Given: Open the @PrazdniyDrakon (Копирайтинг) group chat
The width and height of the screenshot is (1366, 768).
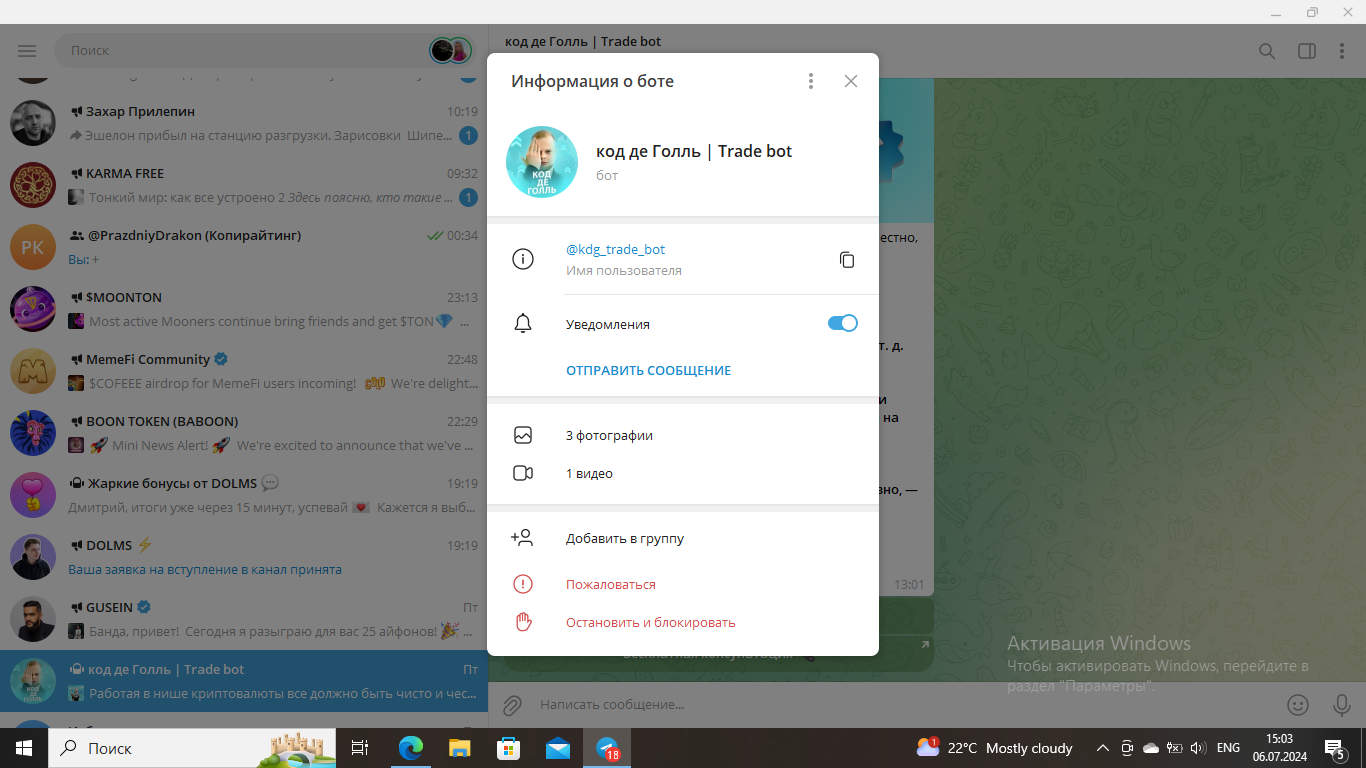Looking at the screenshot, I should coord(244,247).
